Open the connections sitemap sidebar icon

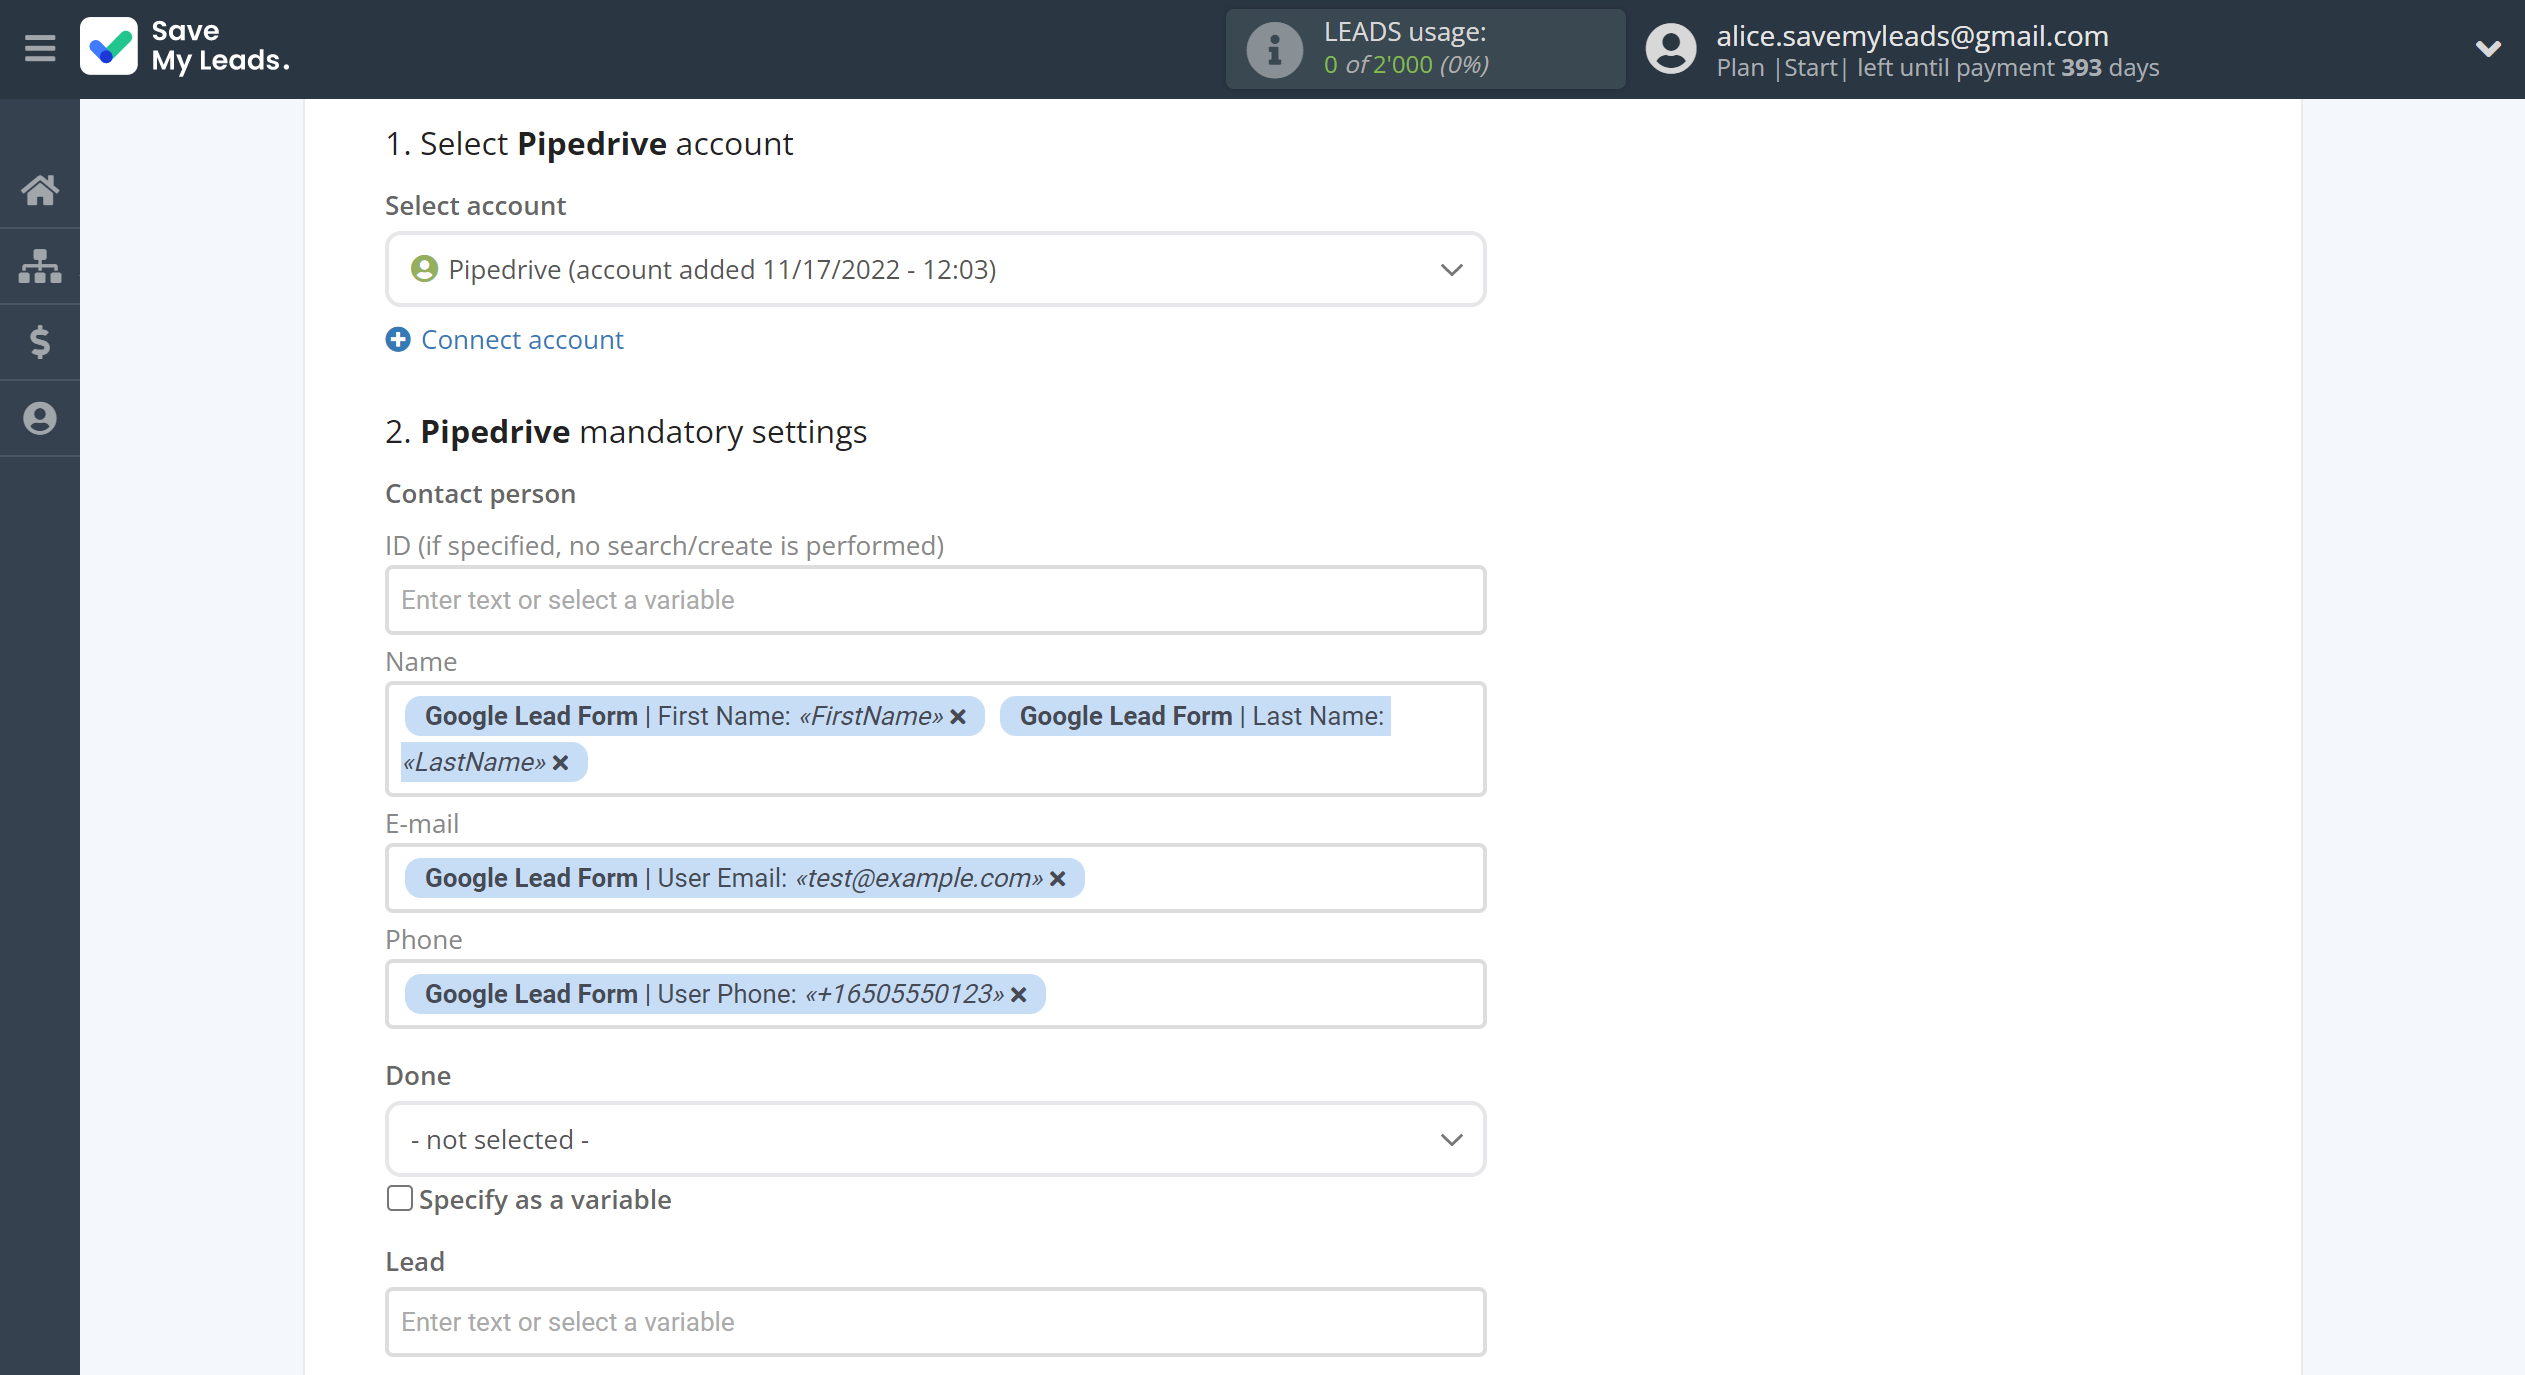[40, 266]
